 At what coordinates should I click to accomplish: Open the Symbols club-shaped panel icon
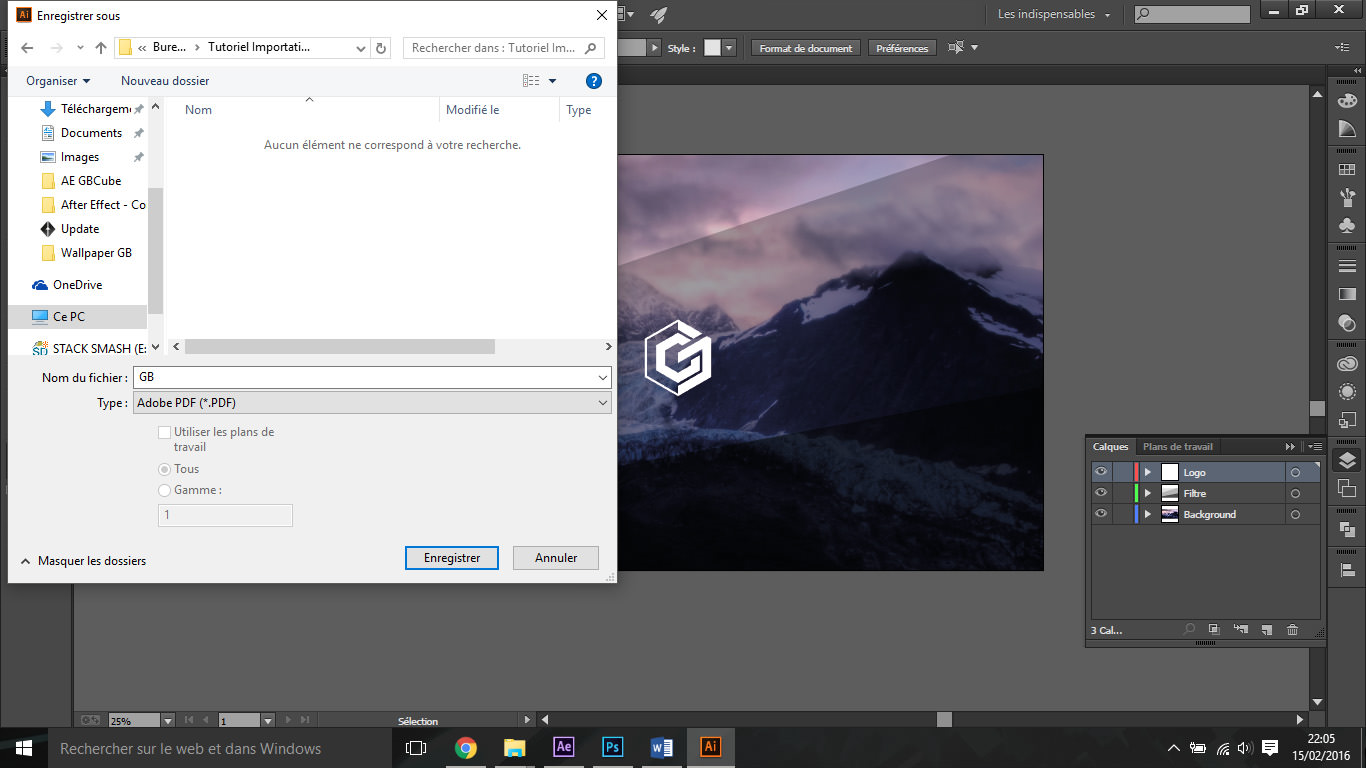point(1347,226)
